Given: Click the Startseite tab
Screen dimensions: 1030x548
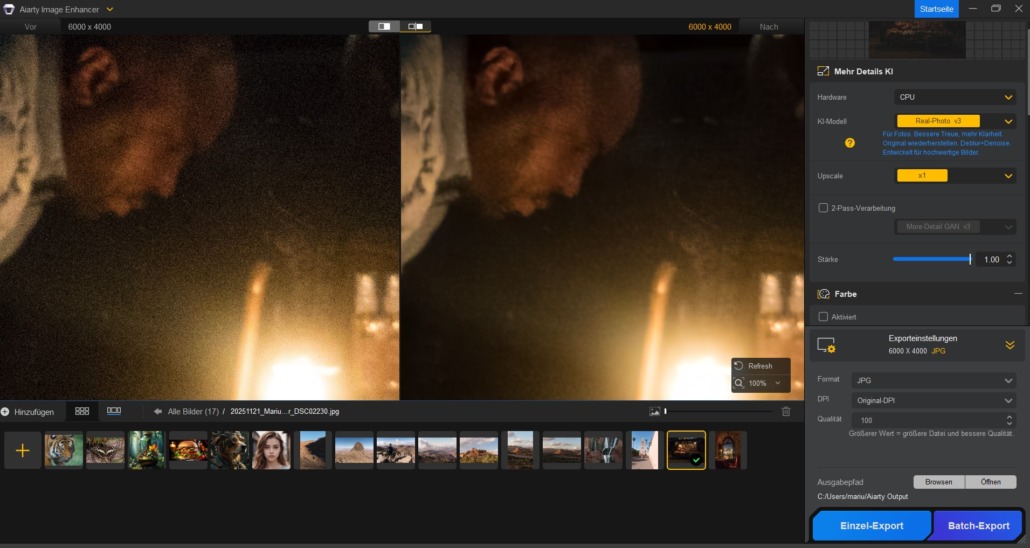Looking at the screenshot, I should [x=936, y=8].
